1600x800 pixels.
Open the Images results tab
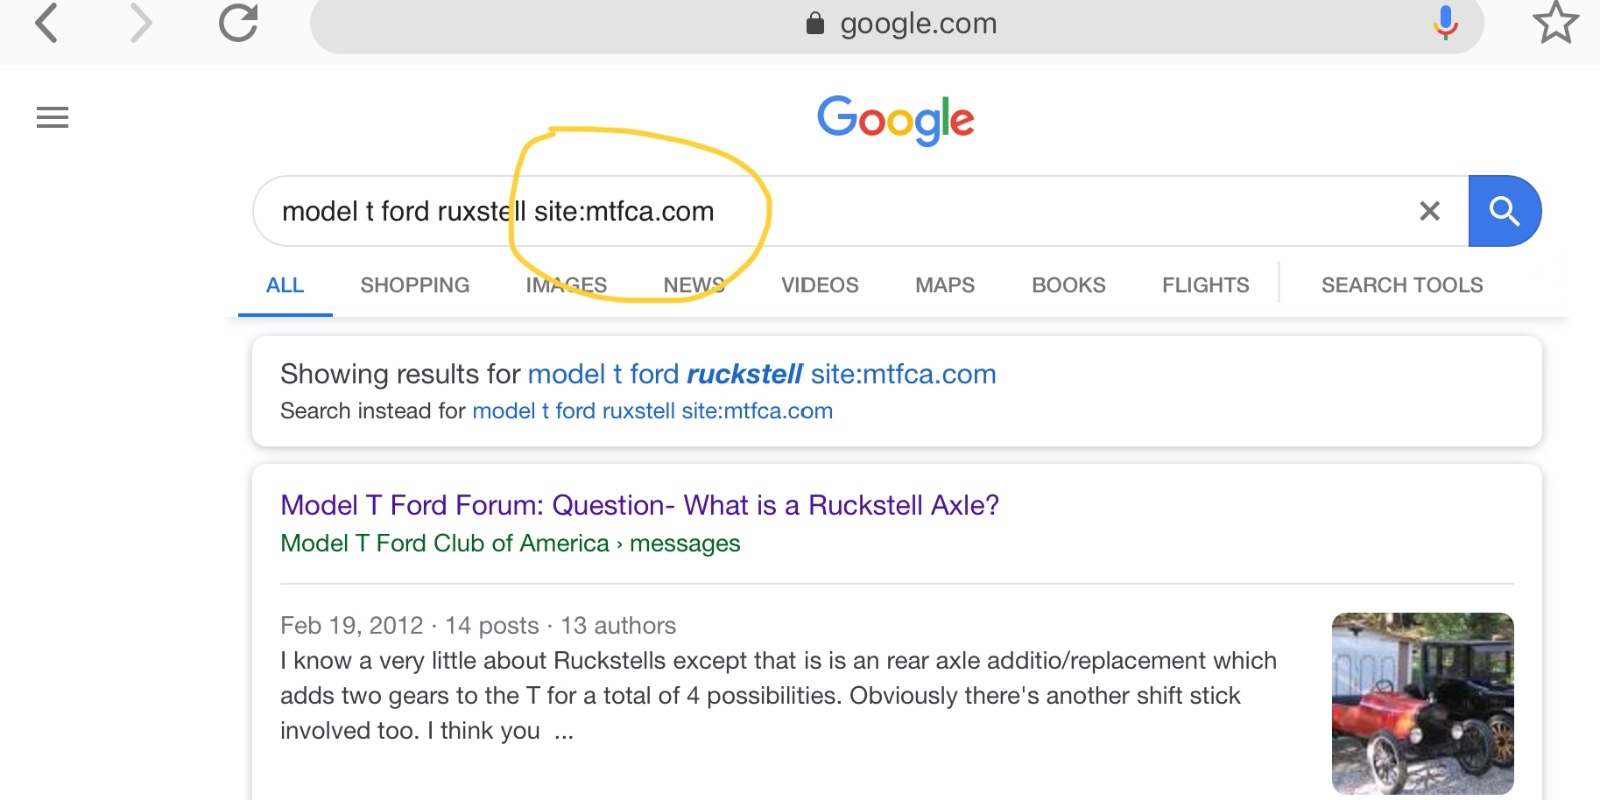(566, 285)
